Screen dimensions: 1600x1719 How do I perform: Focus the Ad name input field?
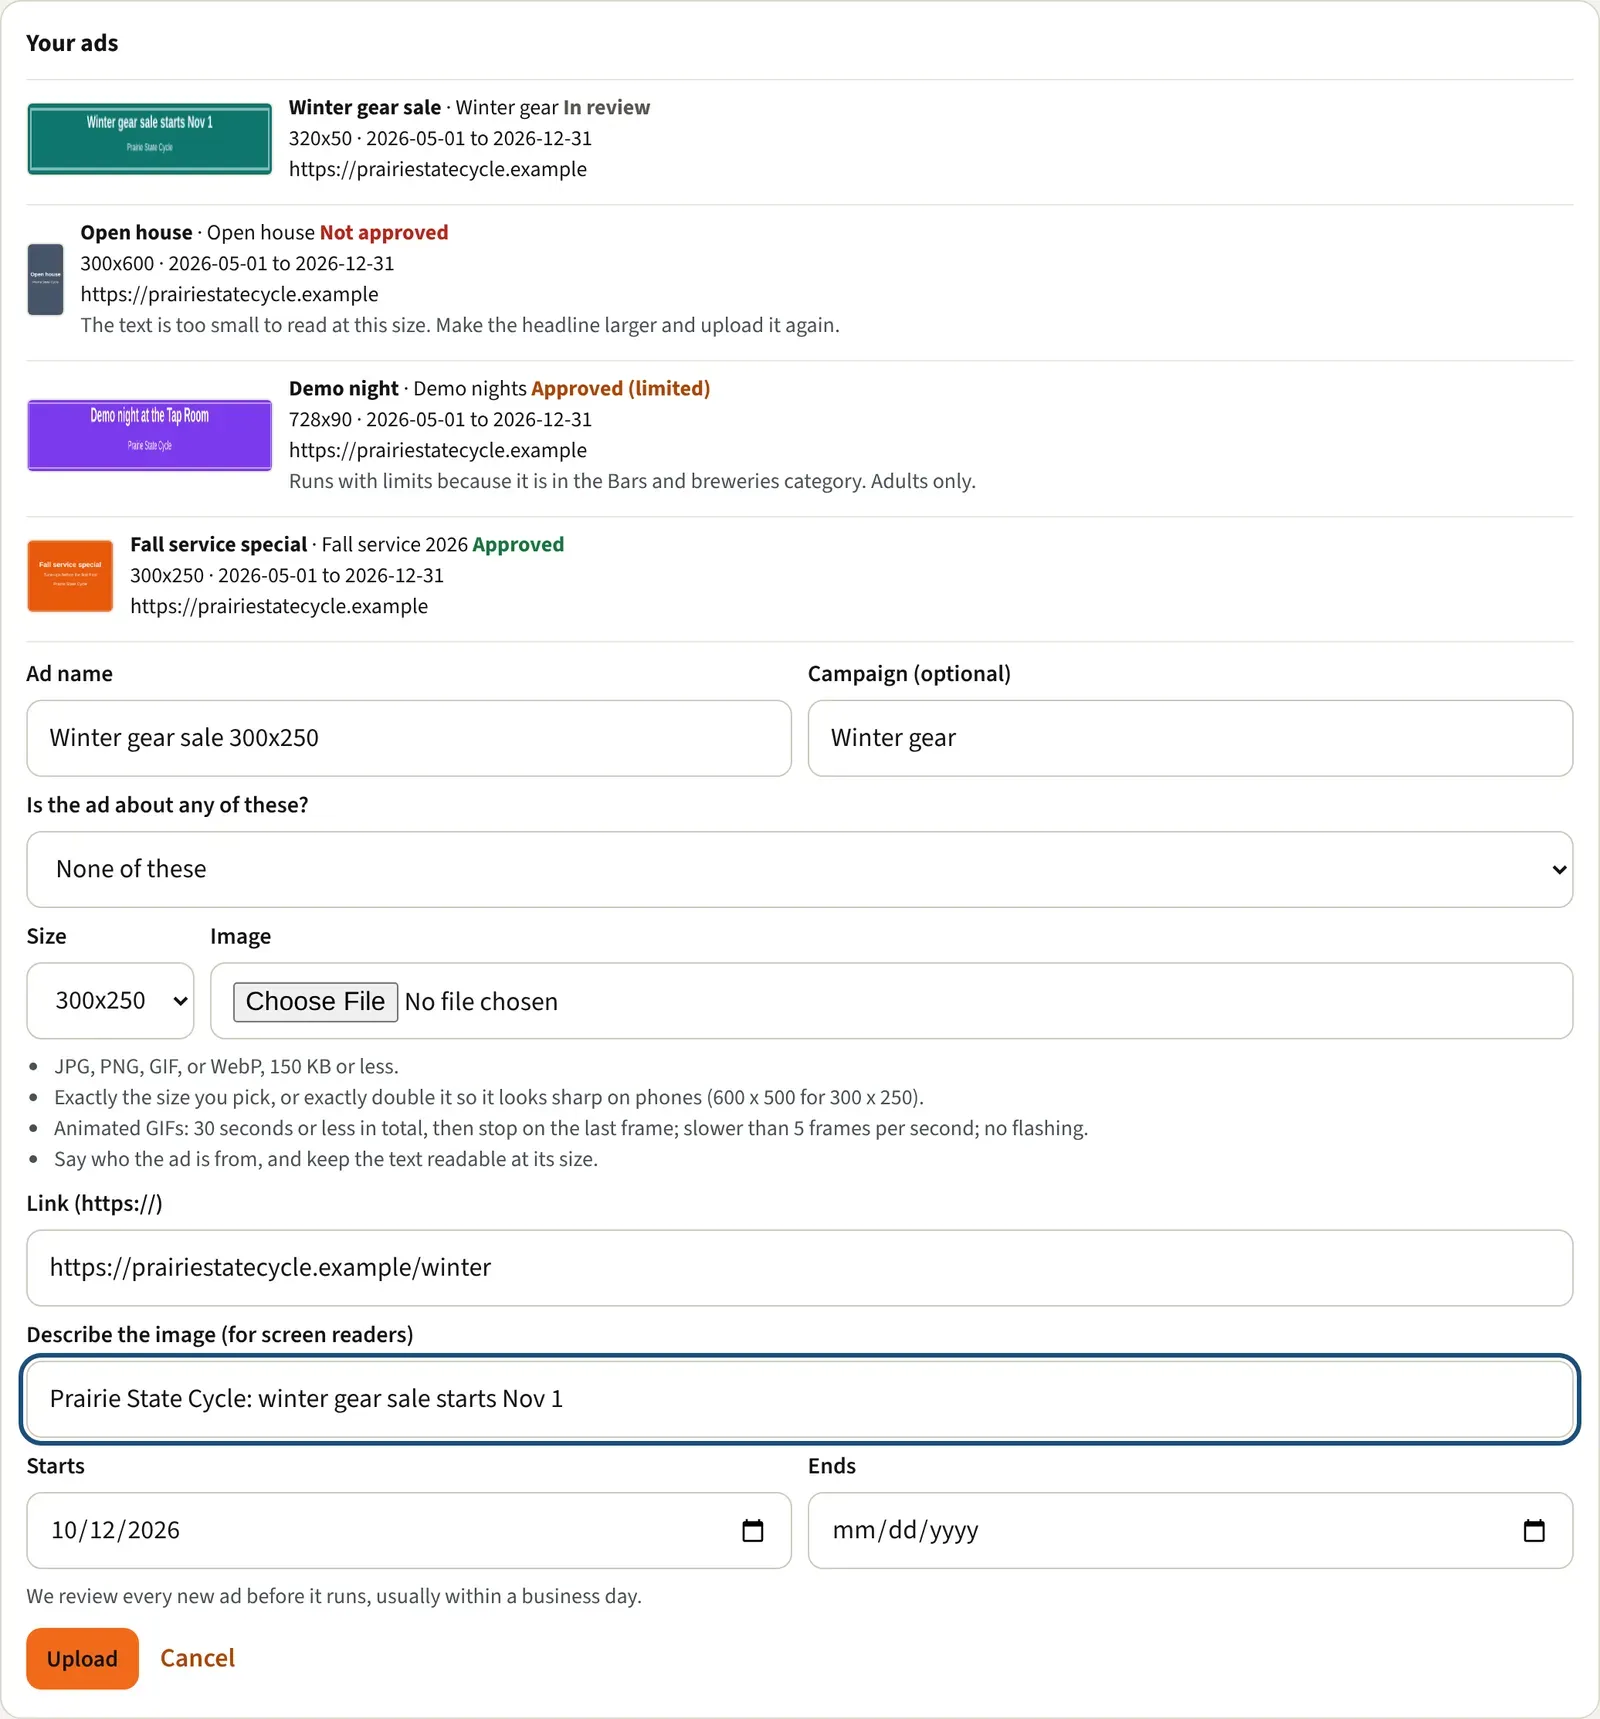click(409, 738)
